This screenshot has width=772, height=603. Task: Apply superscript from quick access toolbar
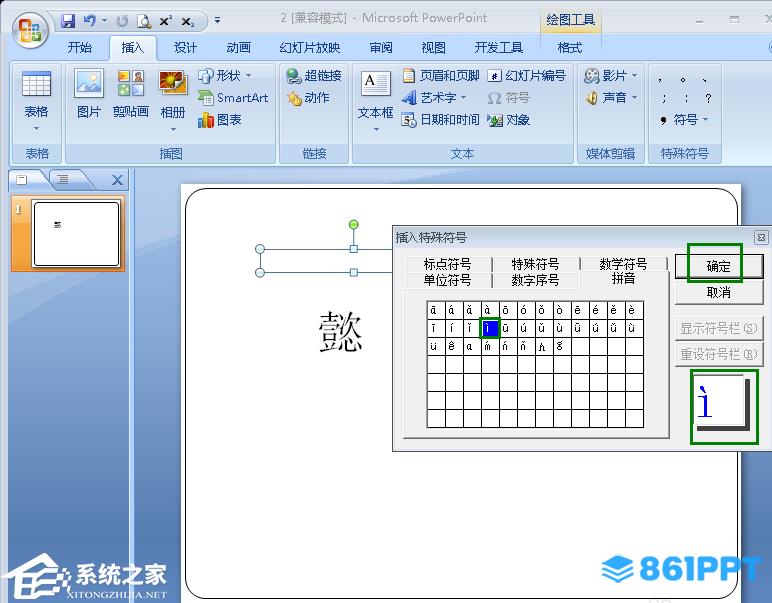[x=166, y=21]
